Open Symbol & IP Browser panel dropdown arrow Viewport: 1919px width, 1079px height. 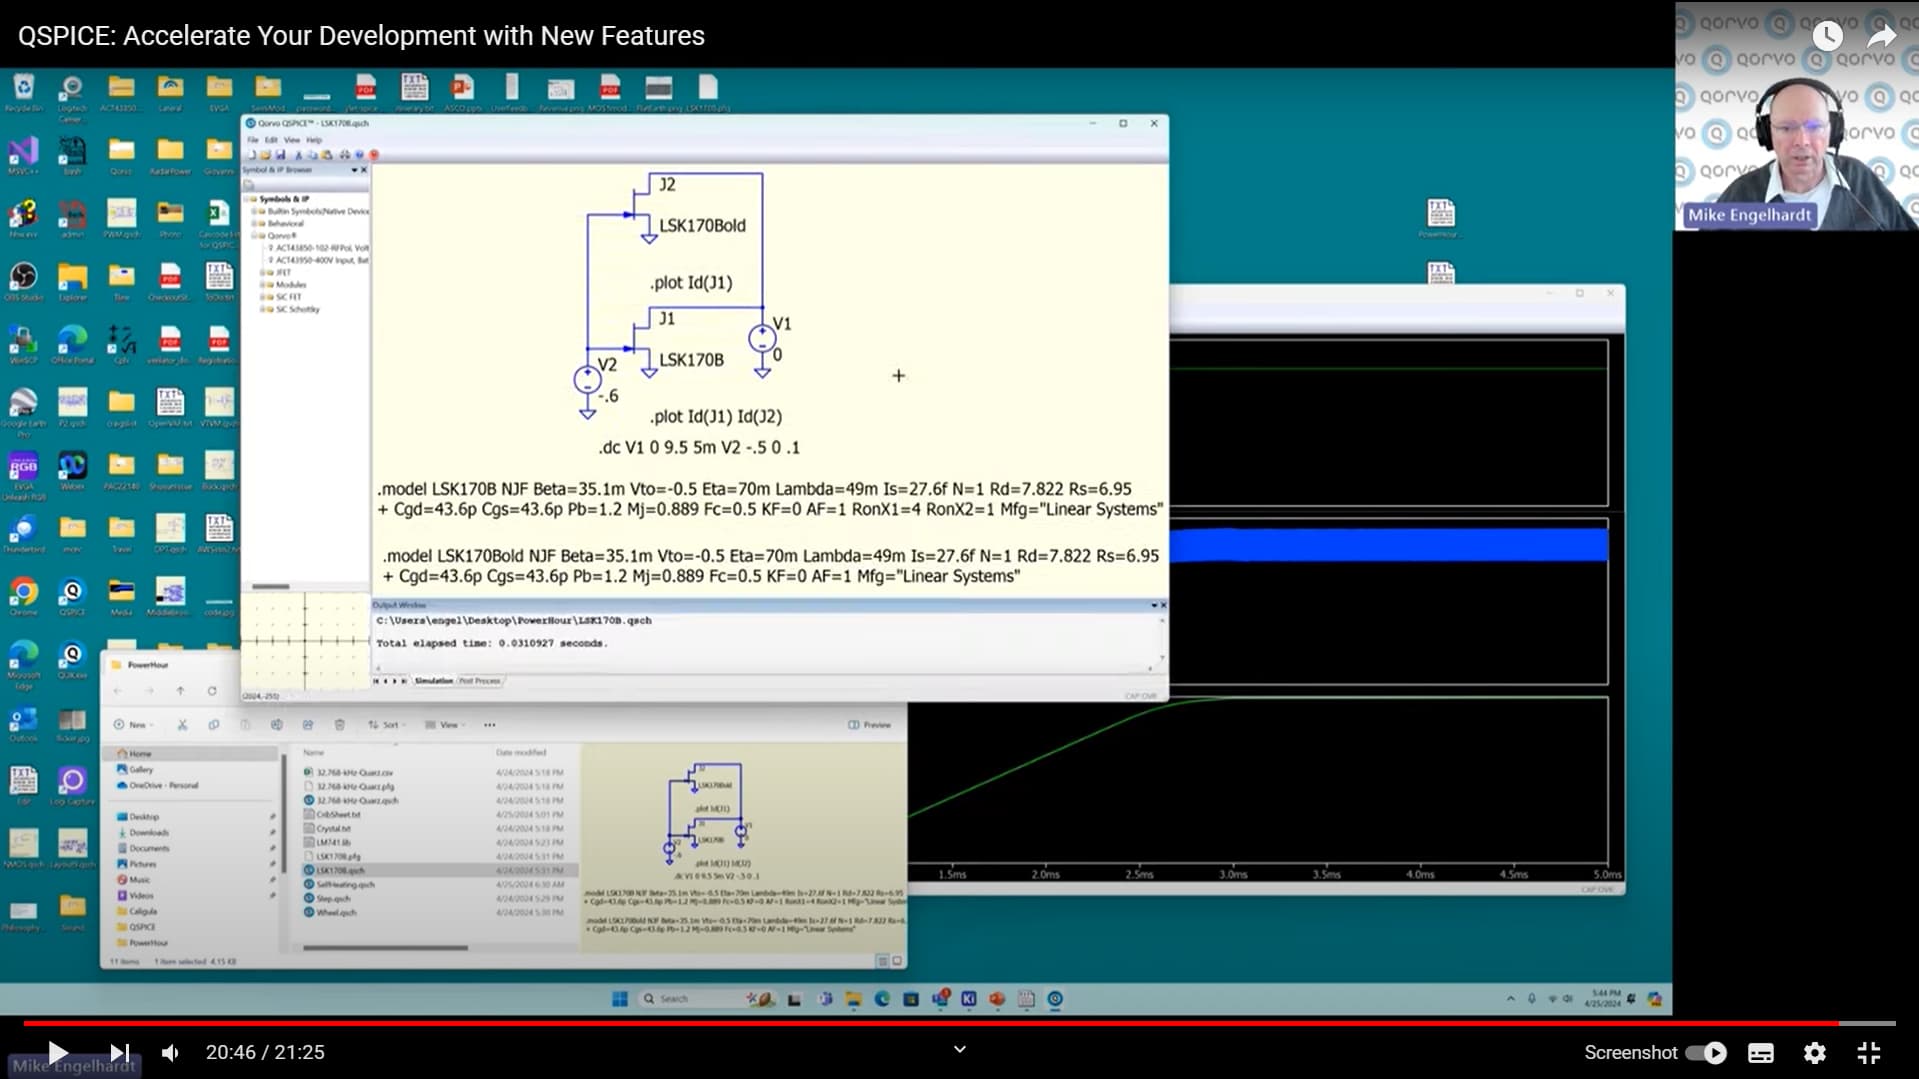tap(354, 170)
